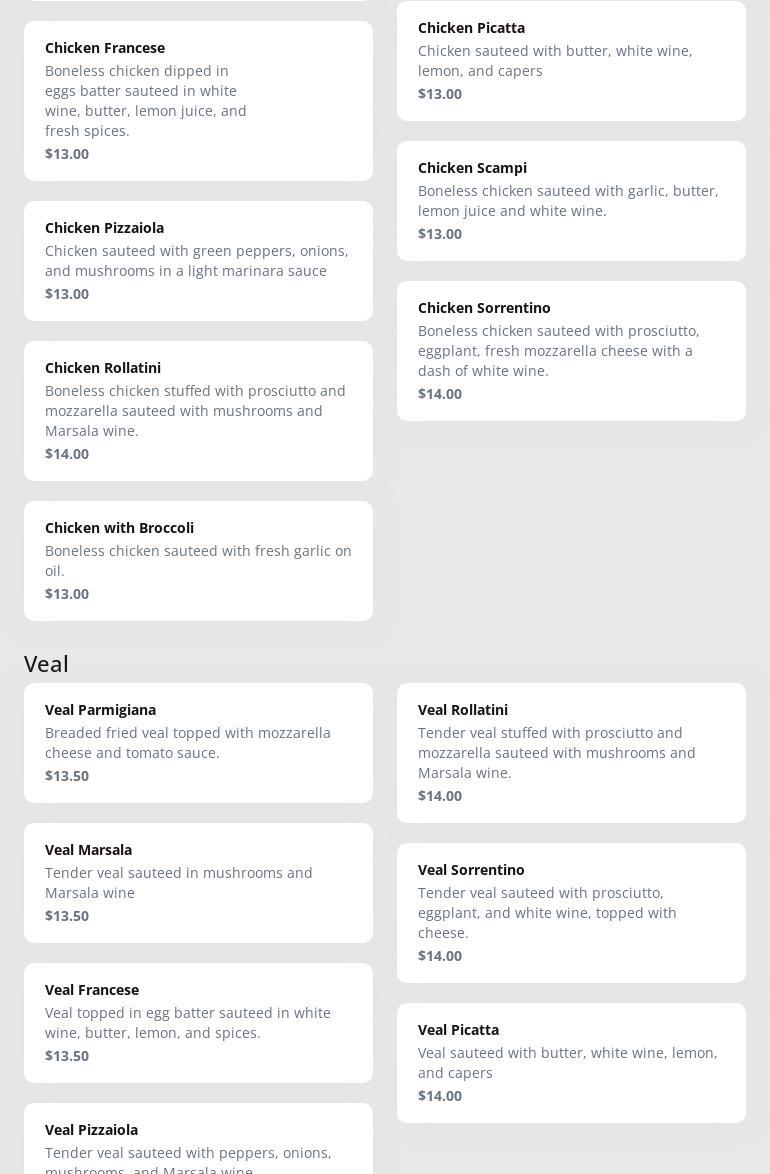This screenshot has height=1174, width=770.
Task: Click the Veal Picatta menu item
Action: point(571,1062)
